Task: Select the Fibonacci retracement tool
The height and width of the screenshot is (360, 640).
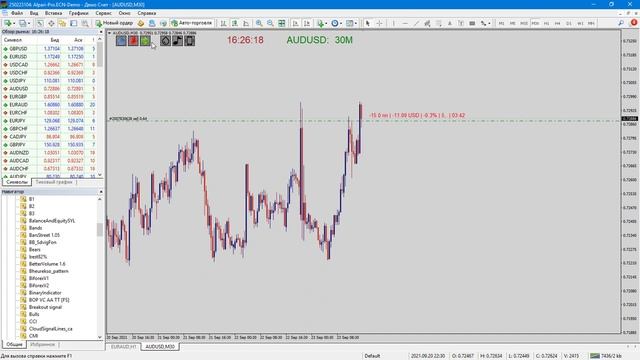Action: (439, 23)
